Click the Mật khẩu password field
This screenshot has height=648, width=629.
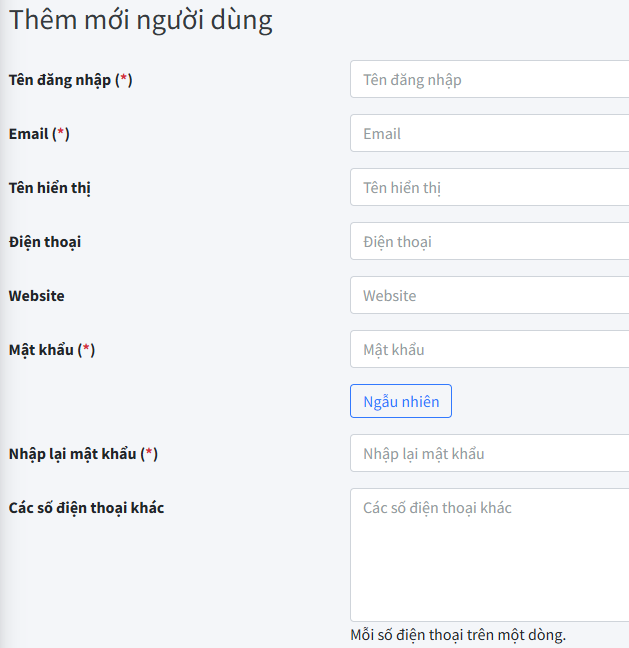pos(490,350)
